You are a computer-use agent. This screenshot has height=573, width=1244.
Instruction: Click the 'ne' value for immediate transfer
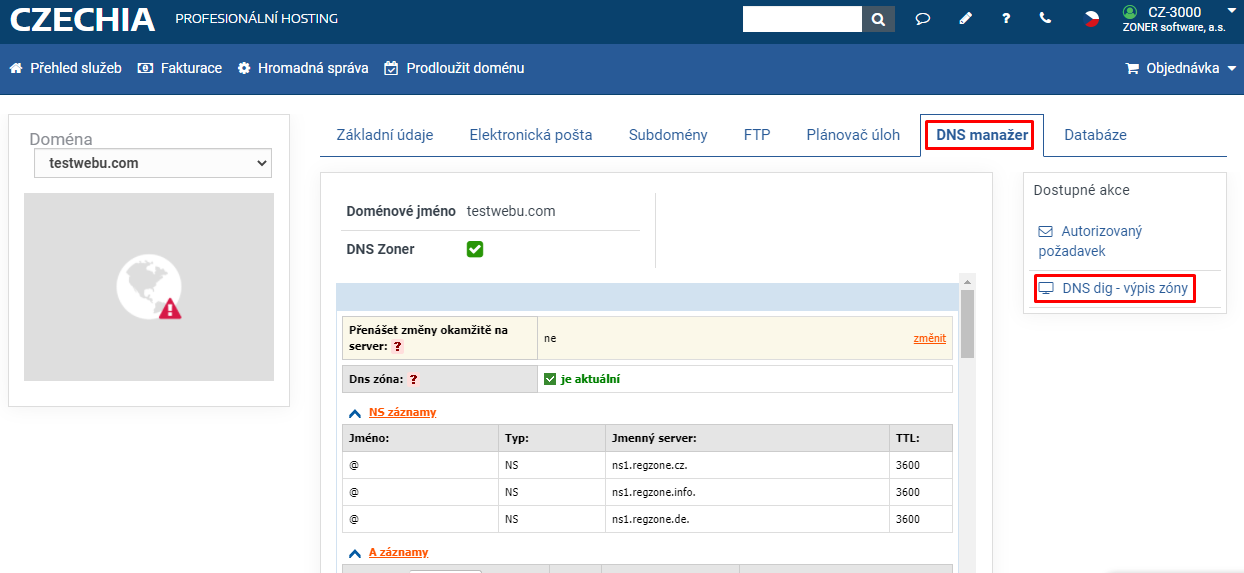click(x=550, y=339)
